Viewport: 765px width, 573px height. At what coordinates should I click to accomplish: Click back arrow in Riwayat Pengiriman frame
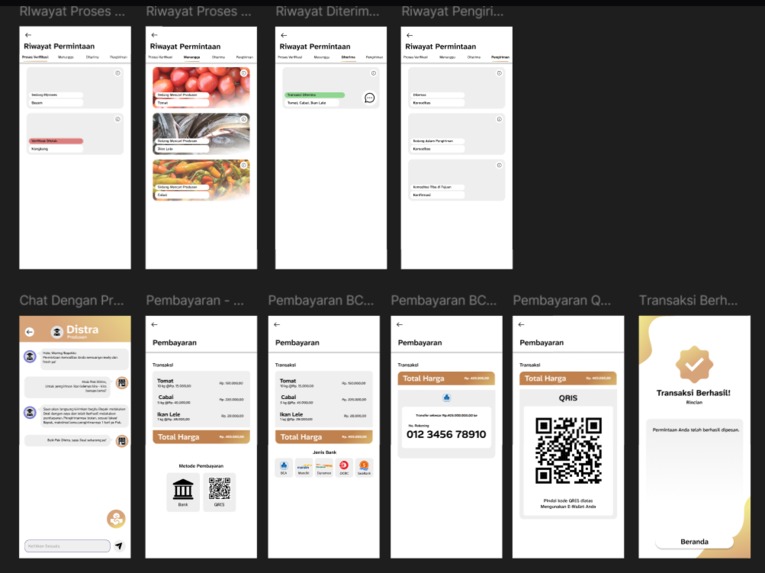point(409,35)
